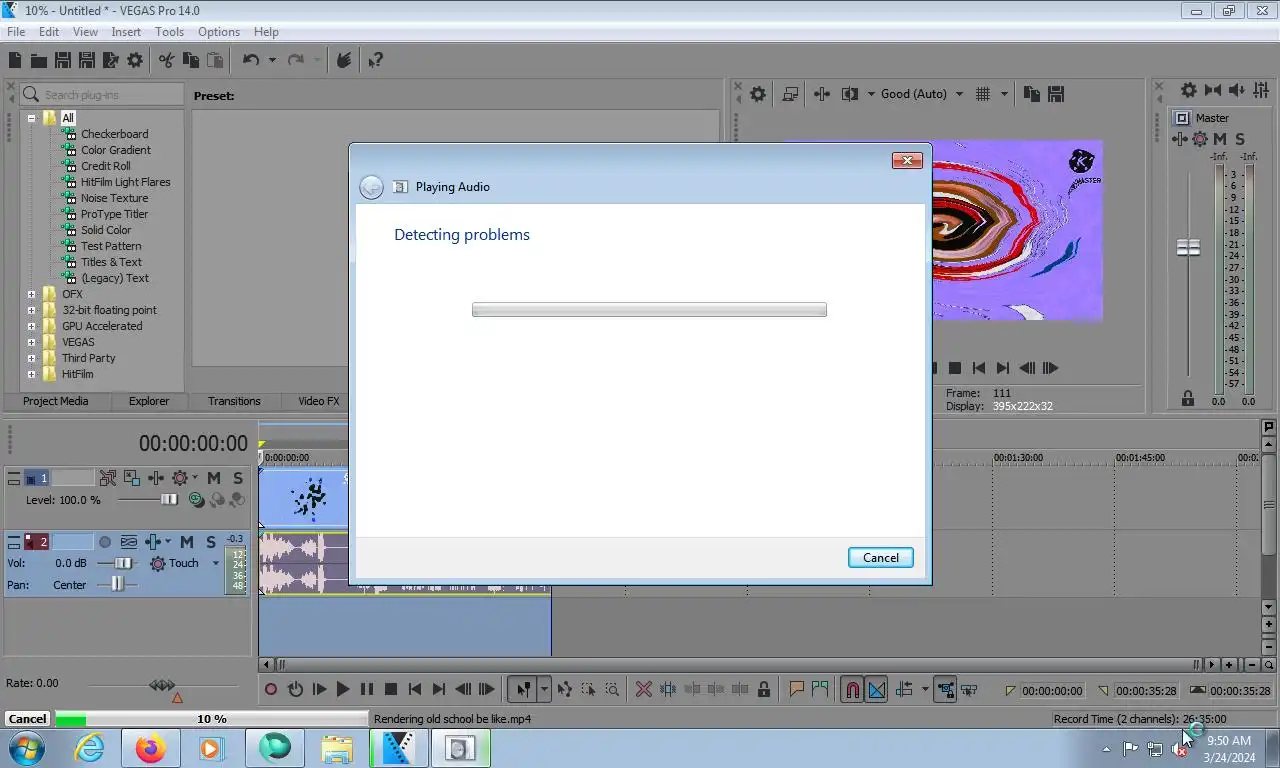Open Undo history dropdown arrow

(272, 60)
